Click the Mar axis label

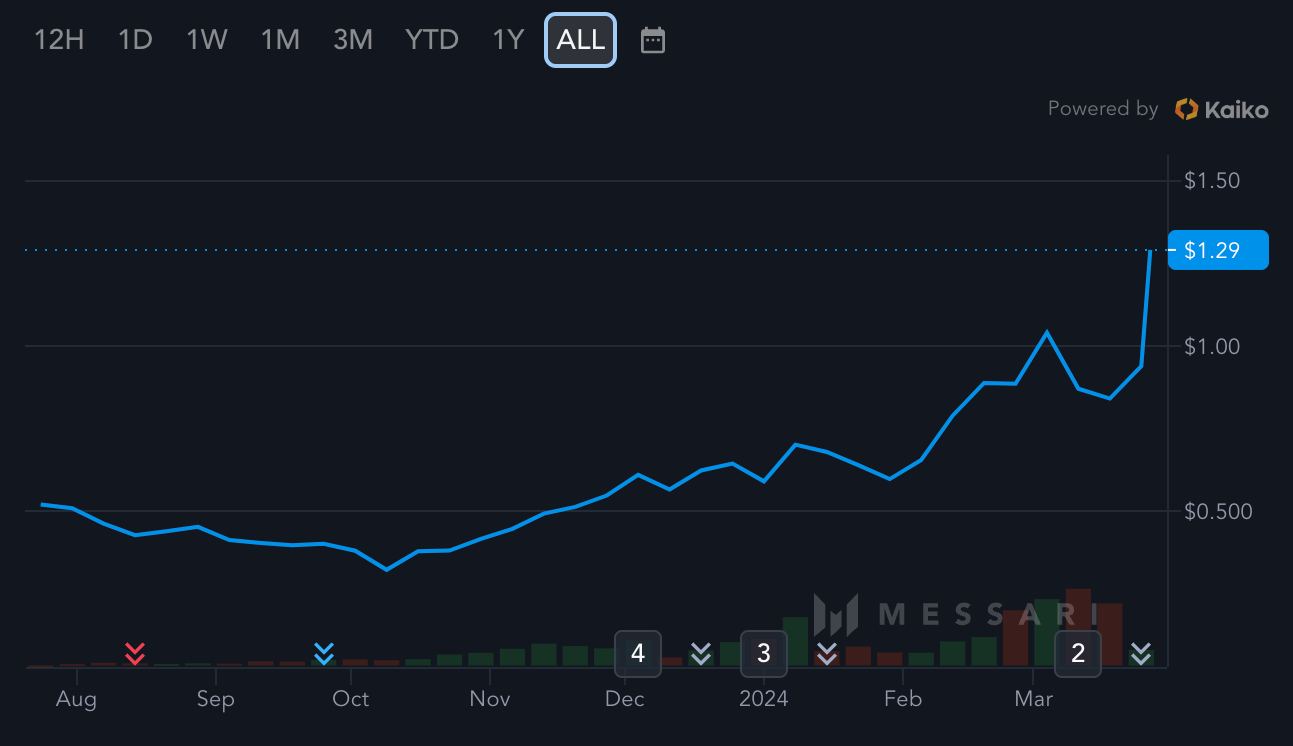coord(1033,698)
